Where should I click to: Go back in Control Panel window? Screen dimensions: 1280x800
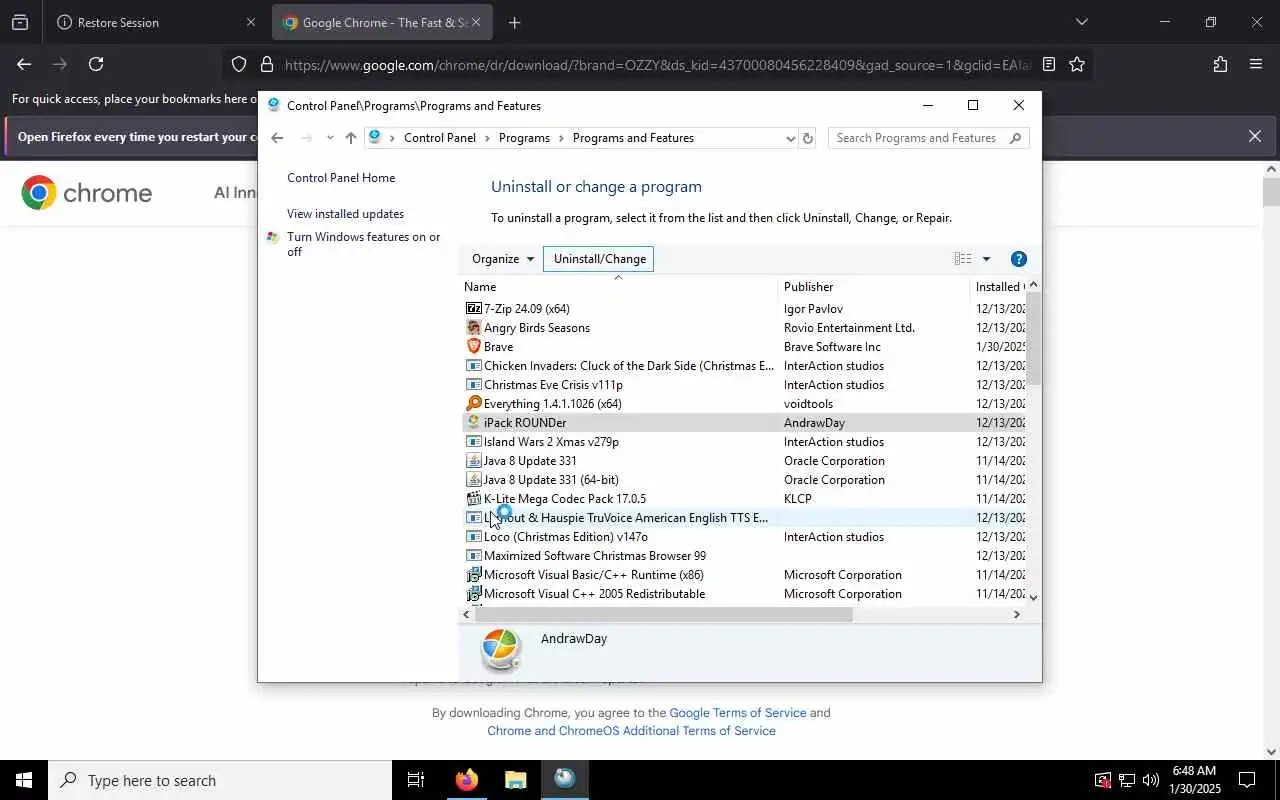click(x=277, y=138)
